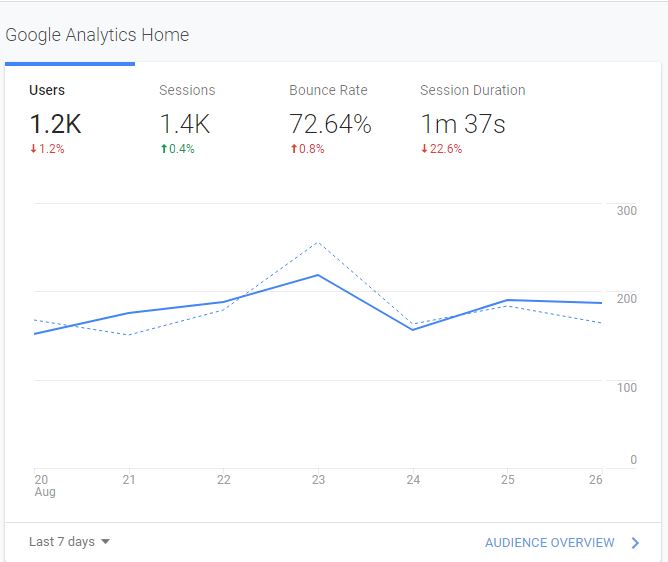
Task: Click the 100 y-axis label
Action: tap(627, 388)
